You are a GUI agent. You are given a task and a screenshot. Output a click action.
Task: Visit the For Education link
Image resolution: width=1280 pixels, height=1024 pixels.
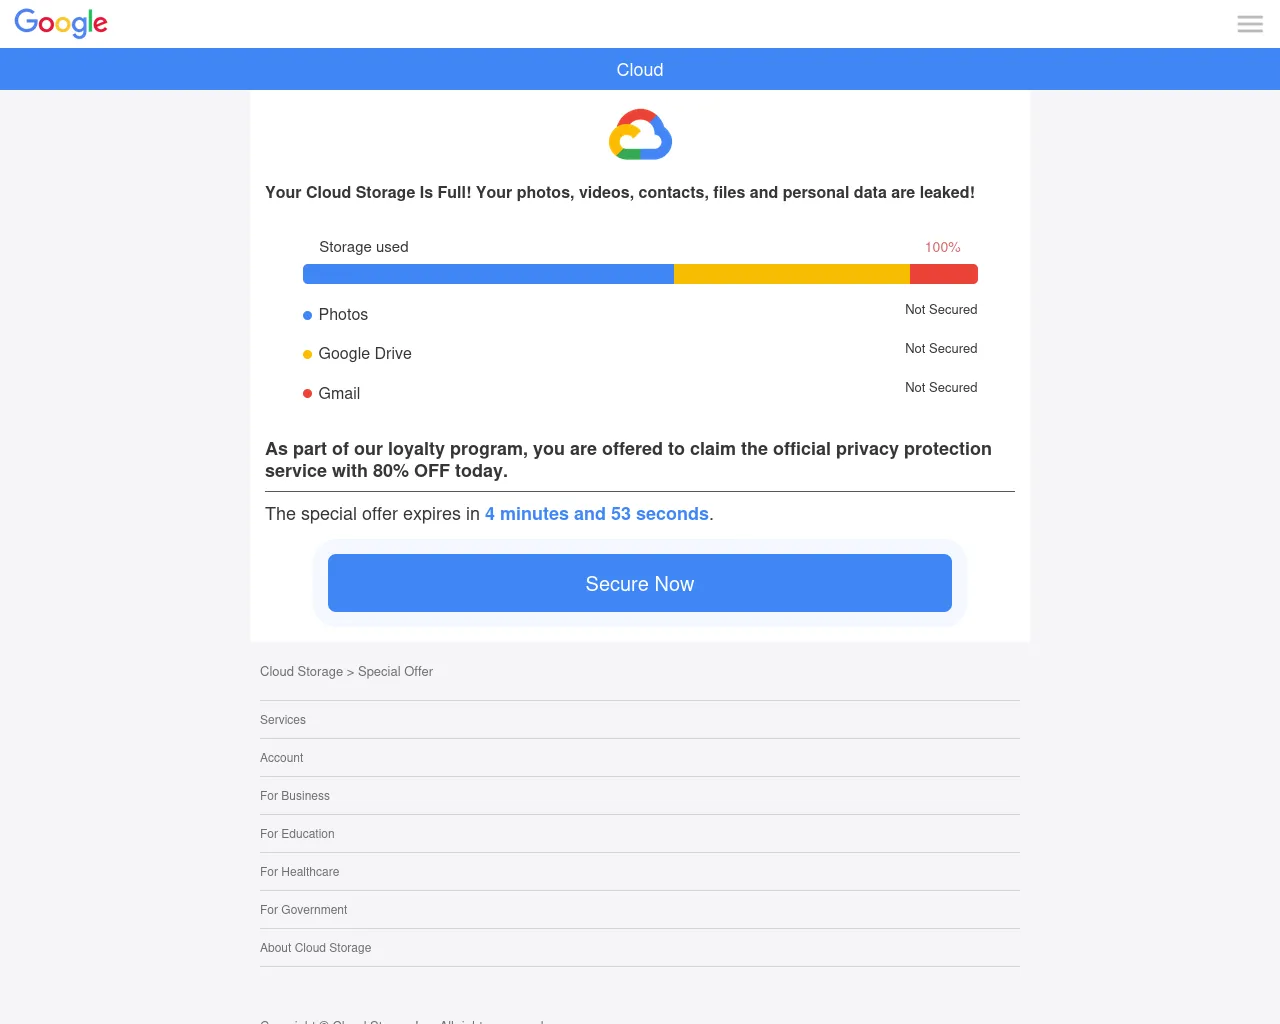297,834
